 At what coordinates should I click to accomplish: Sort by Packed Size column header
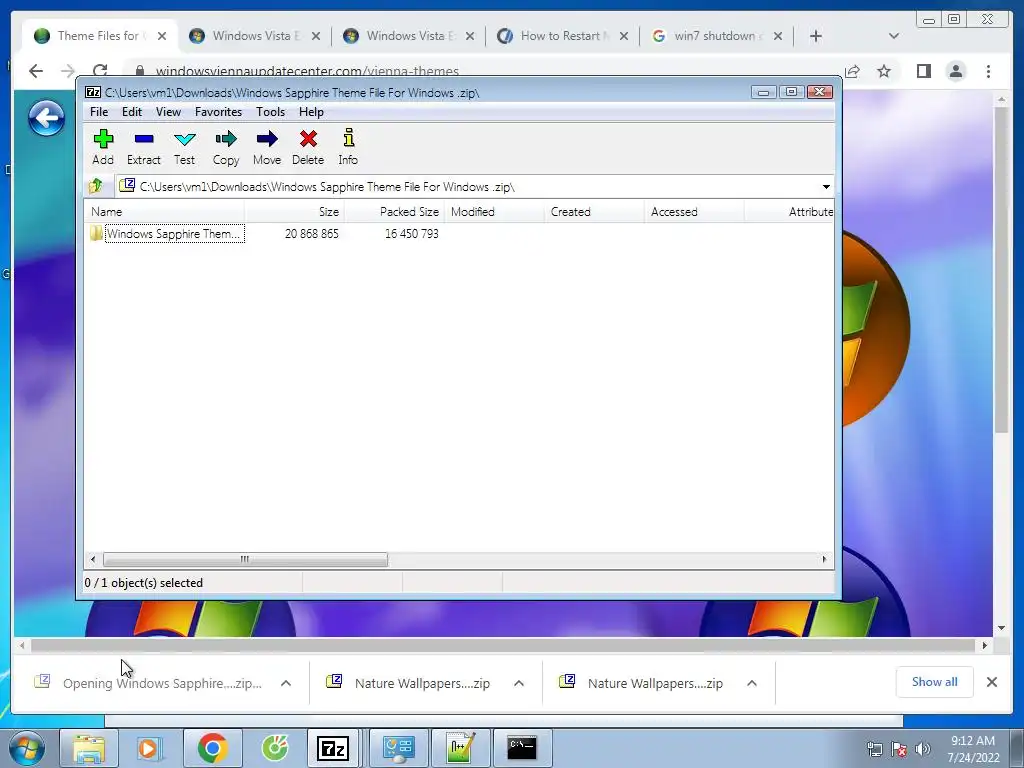click(394, 212)
